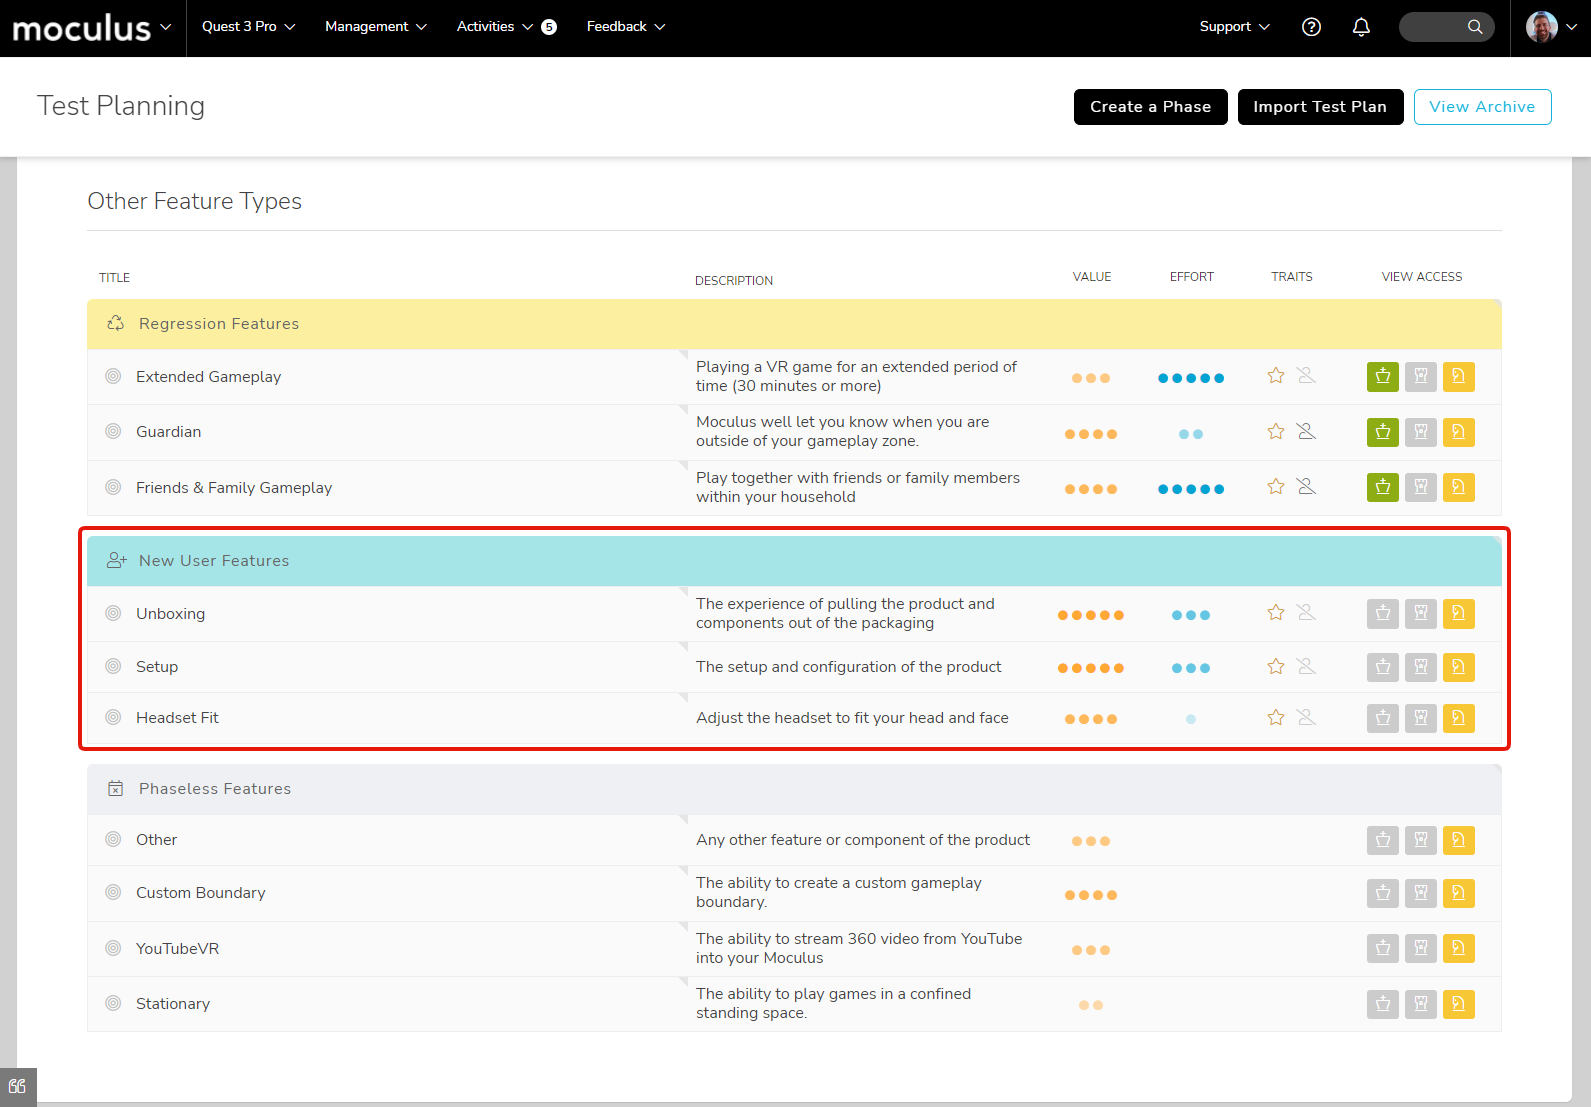Open the help question mark icon
Viewport: 1591px width, 1107px height.
tap(1311, 27)
